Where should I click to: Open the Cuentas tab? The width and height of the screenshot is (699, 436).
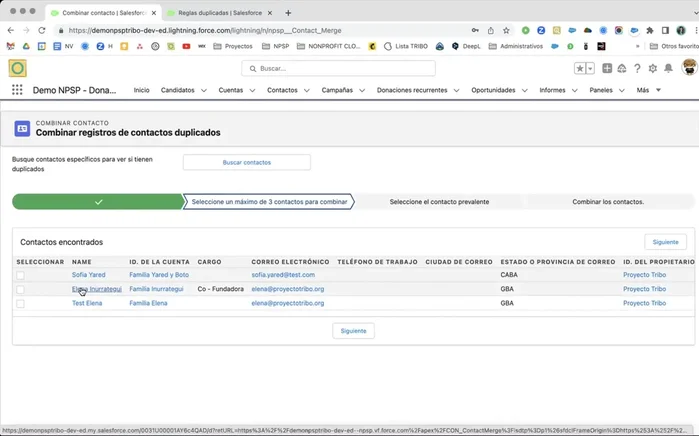pos(230,90)
